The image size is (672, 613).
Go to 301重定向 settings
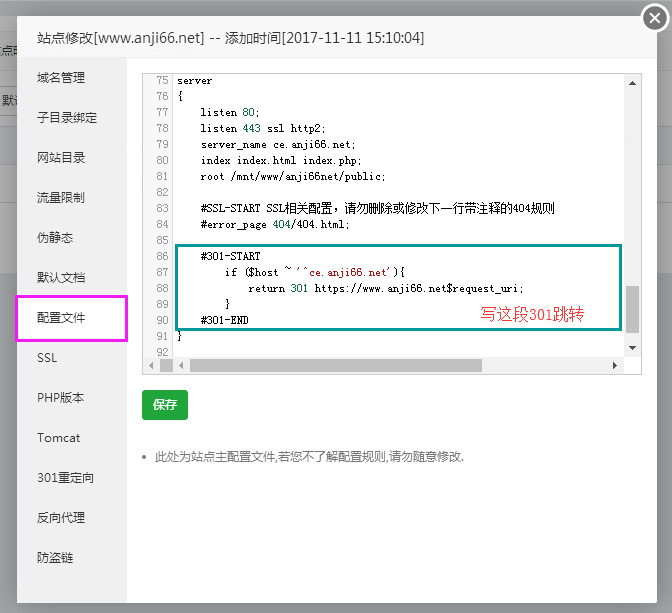tap(65, 478)
